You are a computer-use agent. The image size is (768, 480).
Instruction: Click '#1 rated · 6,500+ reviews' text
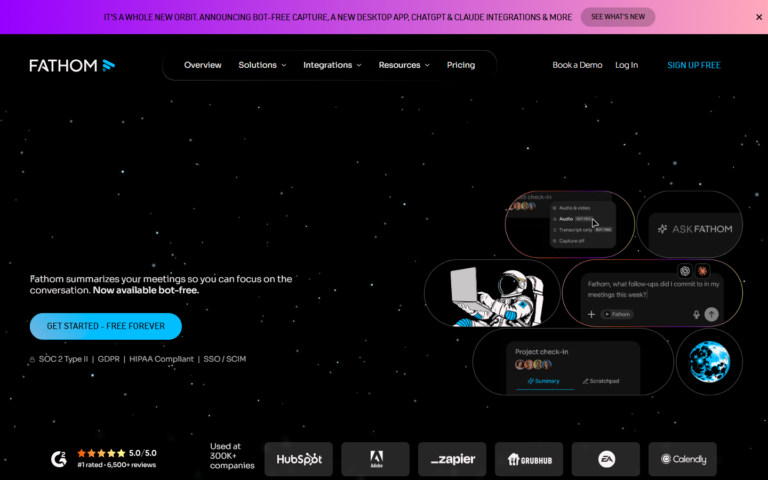tap(117, 465)
